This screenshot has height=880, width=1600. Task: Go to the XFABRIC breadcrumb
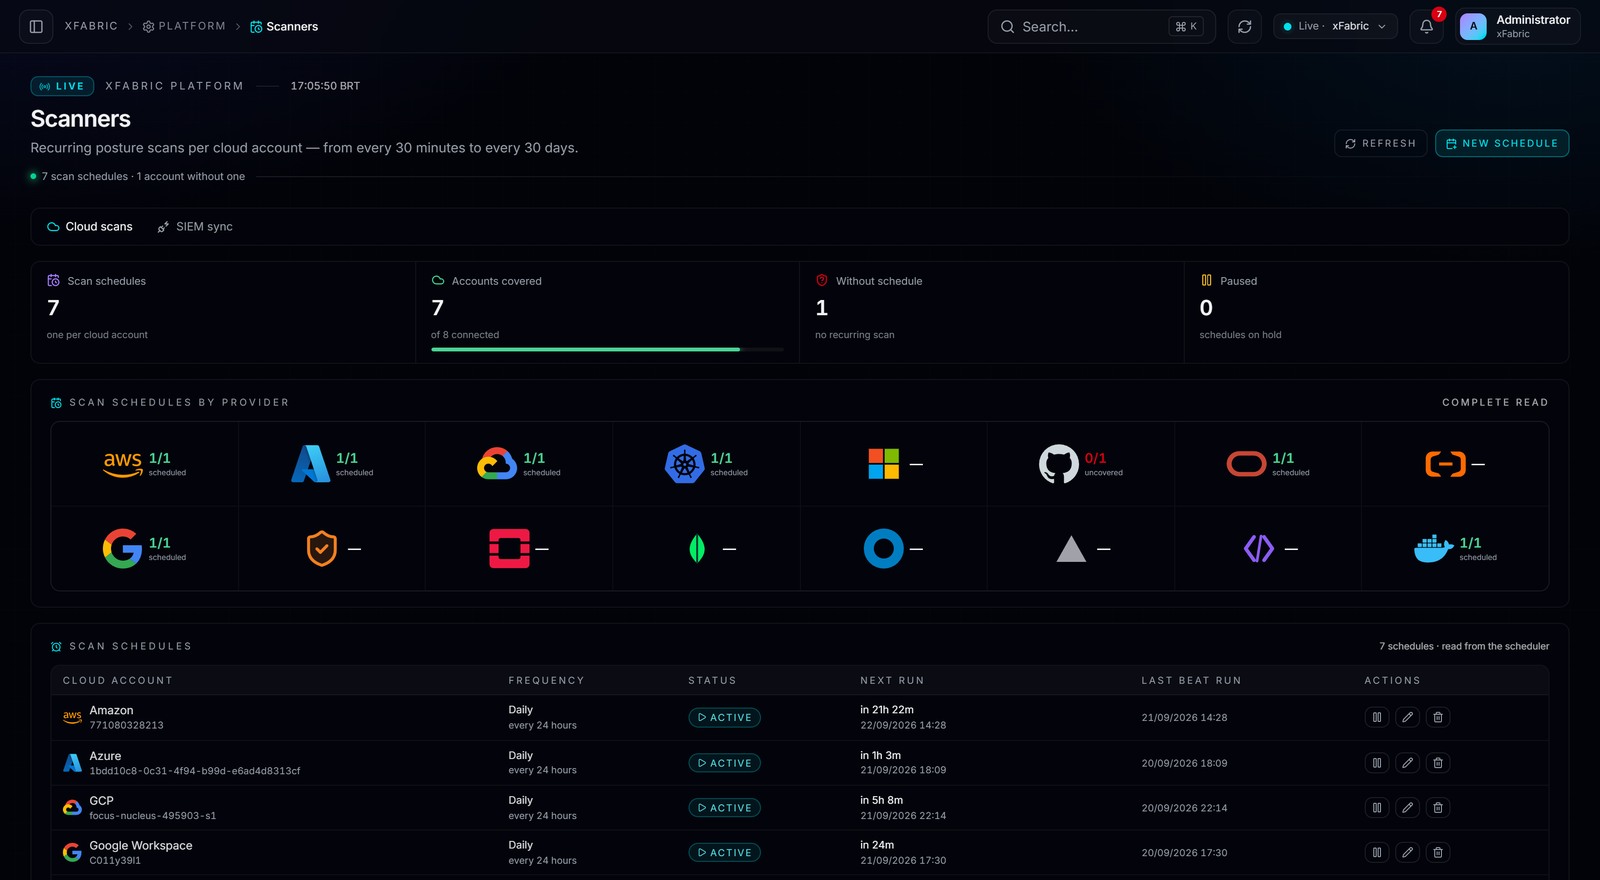[x=91, y=27]
